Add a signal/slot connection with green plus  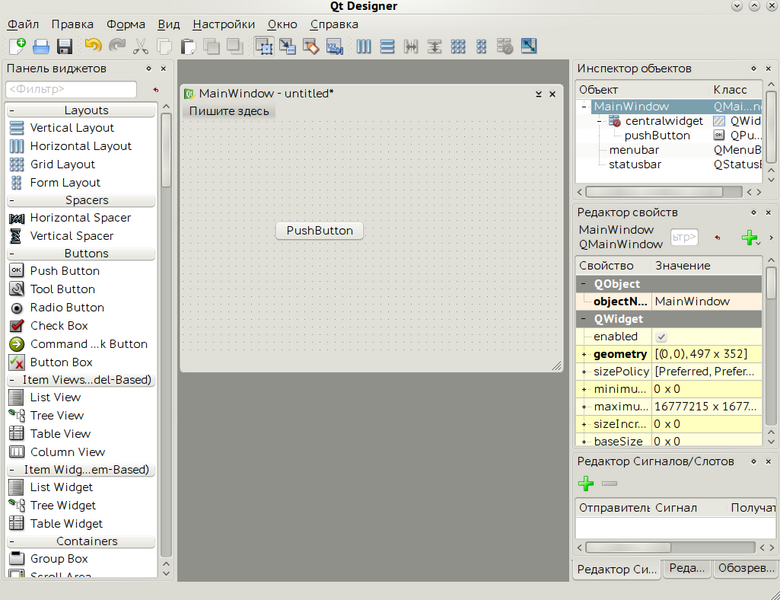coord(586,484)
